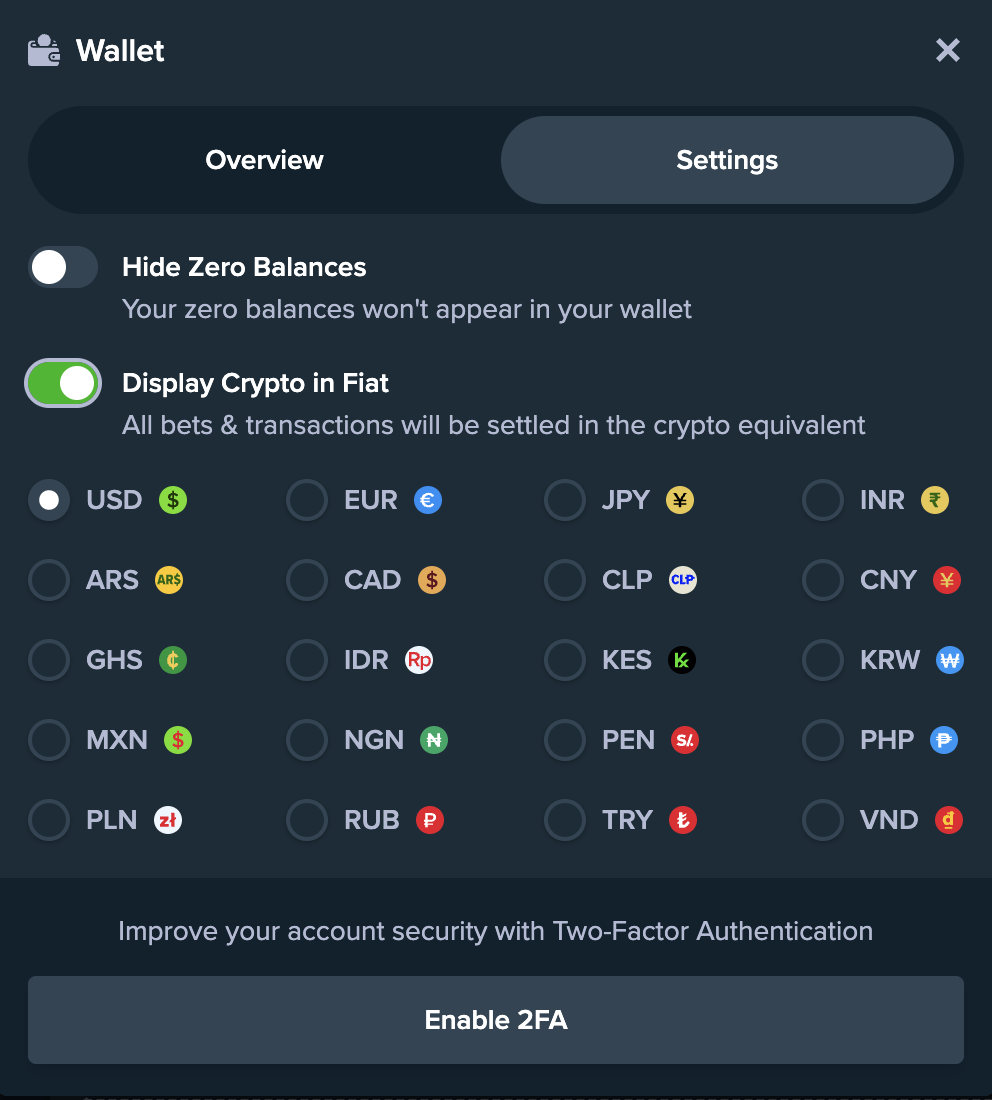Close the Wallet dialog
Image resolution: width=992 pixels, height=1100 pixels.
(x=947, y=50)
